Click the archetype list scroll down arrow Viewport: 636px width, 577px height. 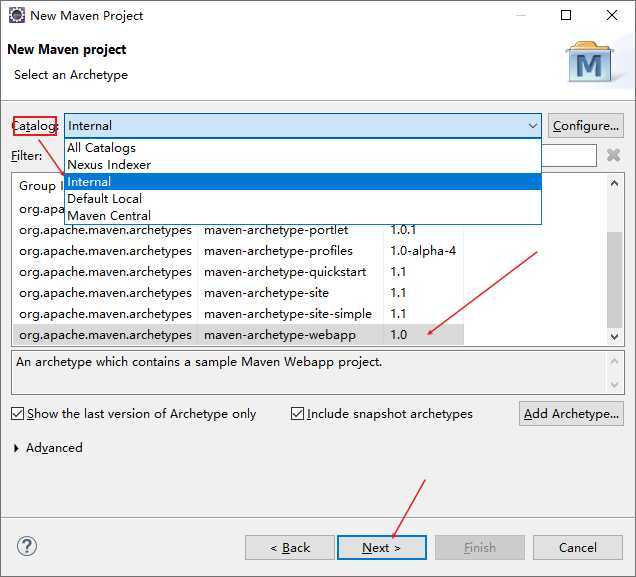tap(614, 336)
